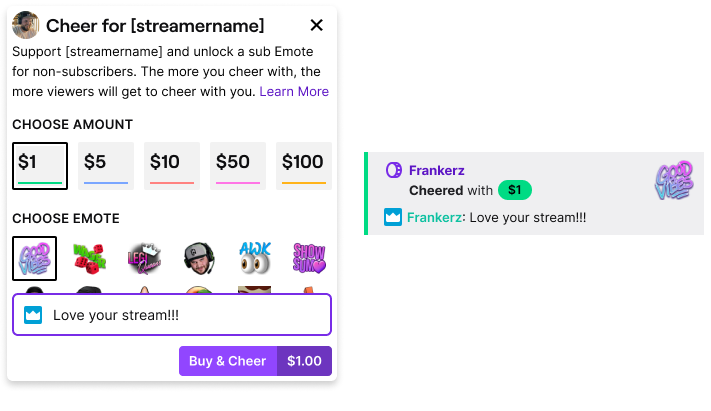Open the Frankerz username in cheer notice
Image resolution: width=711 pixels, height=411 pixels.
437,171
